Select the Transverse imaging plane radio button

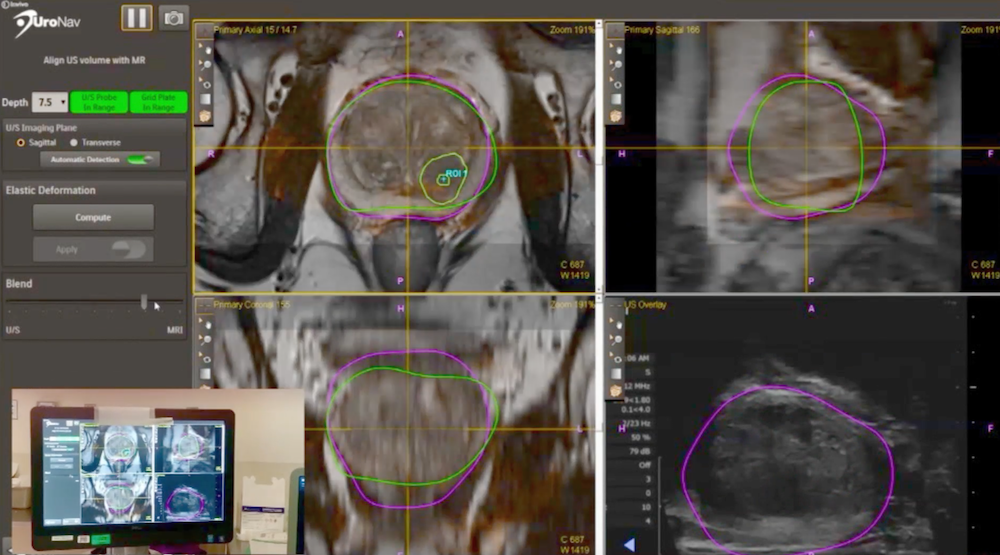(x=74, y=142)
